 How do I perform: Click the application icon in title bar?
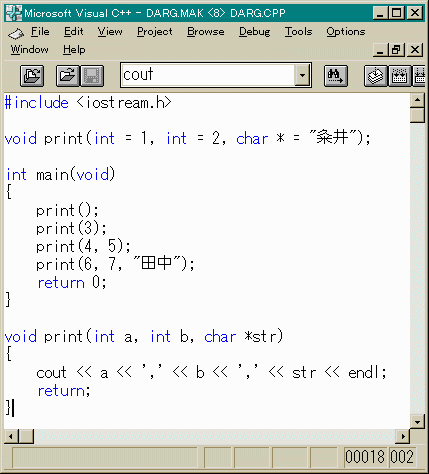coord(14,13)
